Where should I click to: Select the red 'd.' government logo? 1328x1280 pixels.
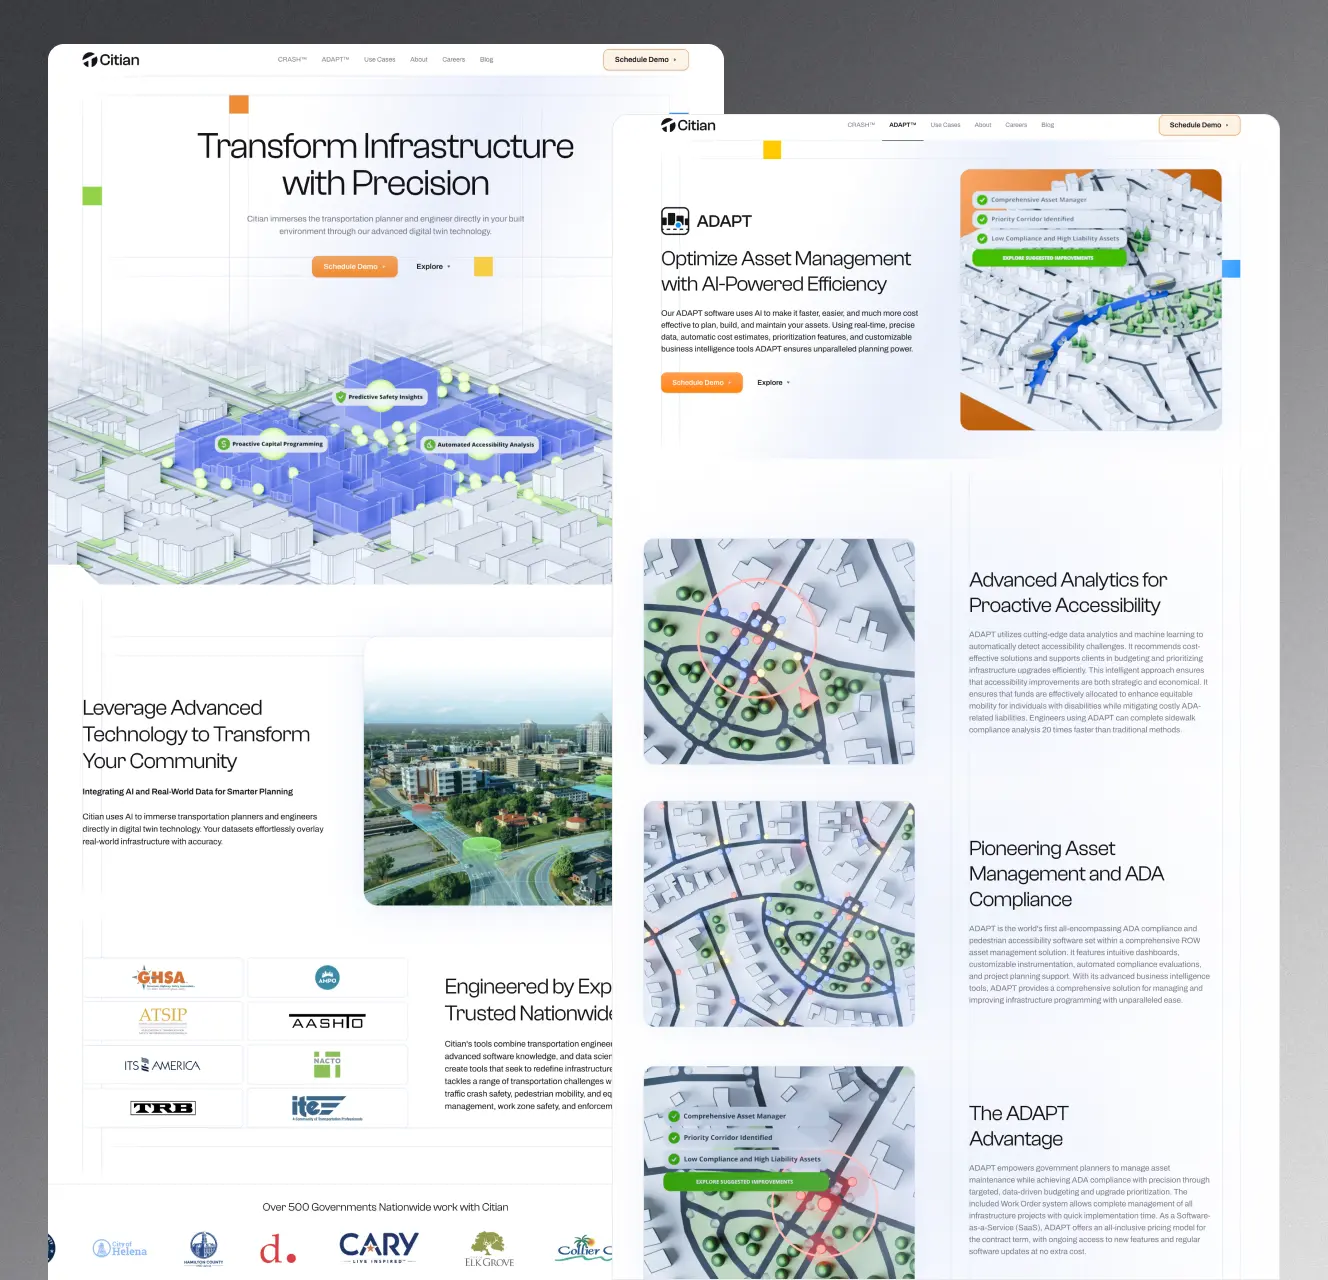pos(278,1248)
